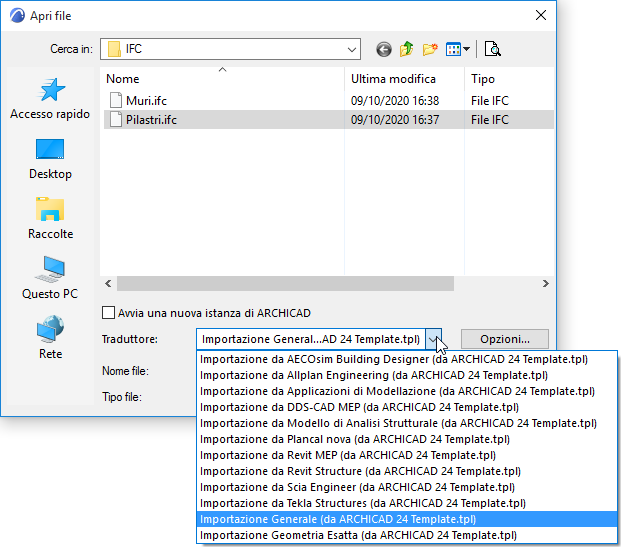Open Questo PC location

coord(50,278)
